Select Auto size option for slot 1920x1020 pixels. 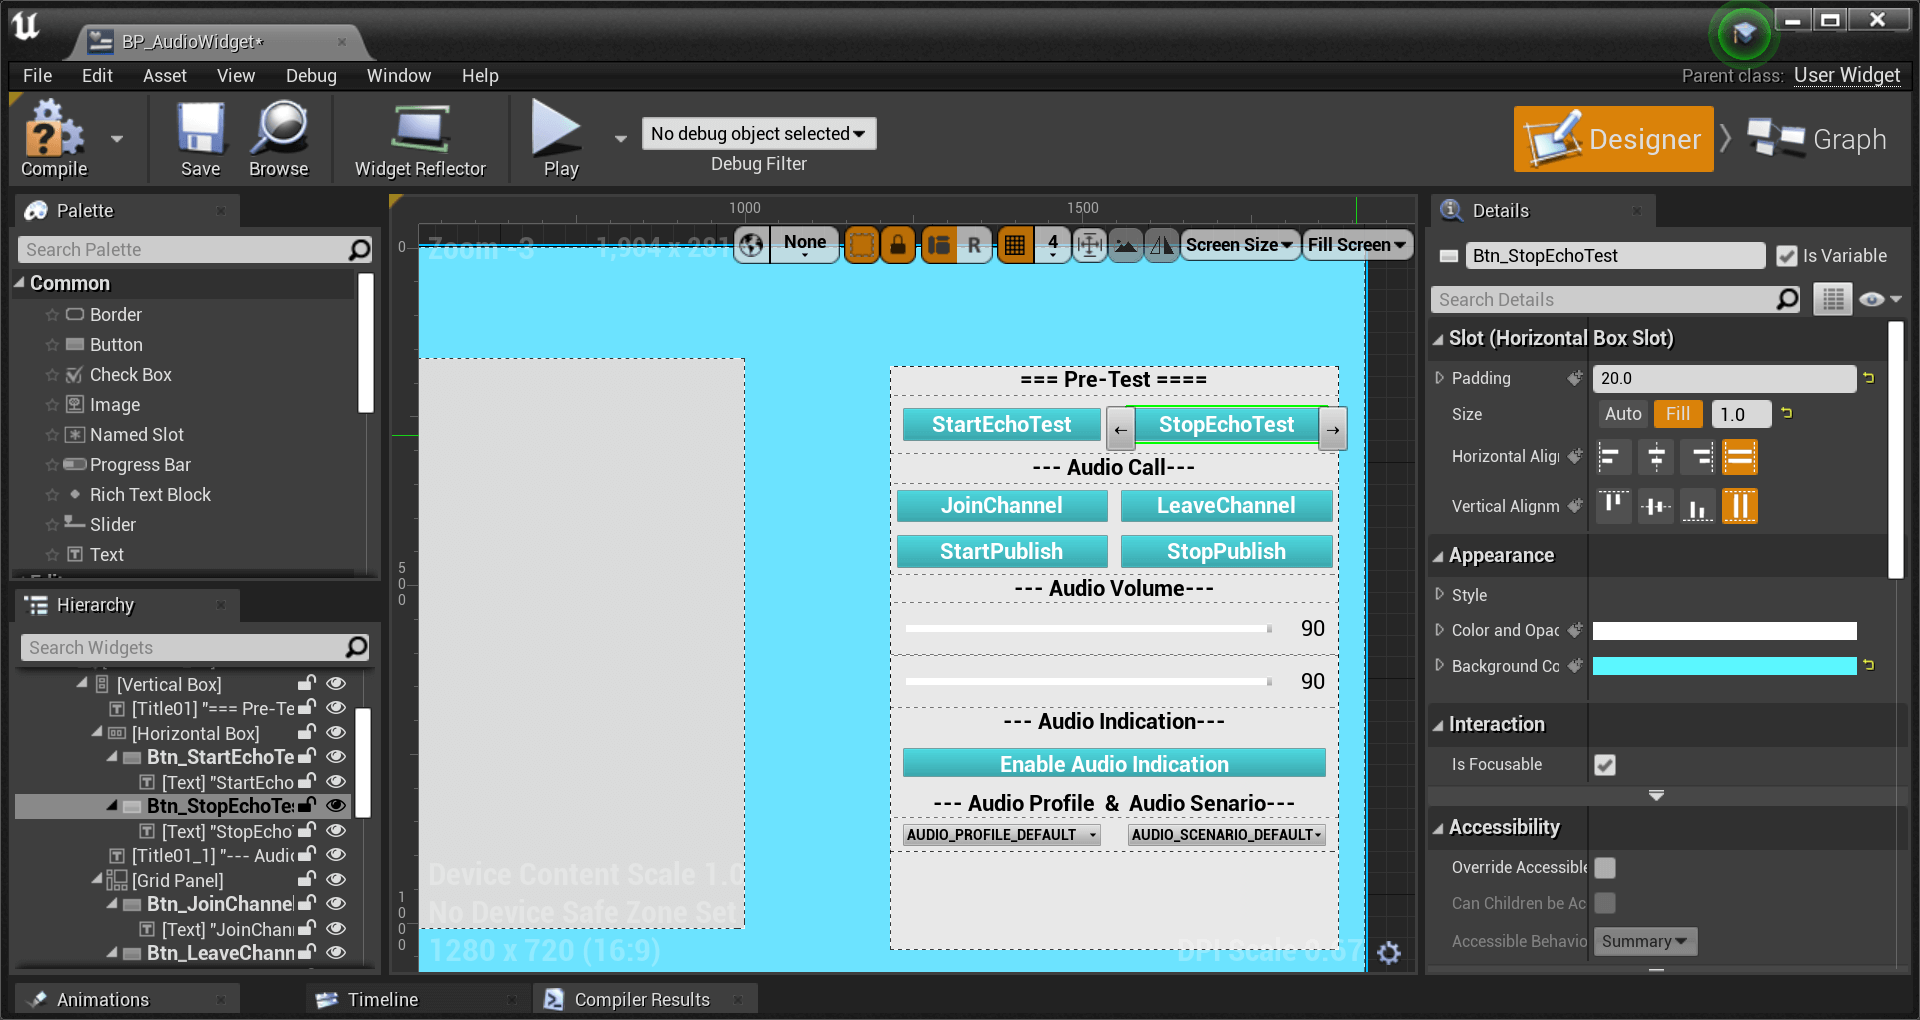(1623, 414)
